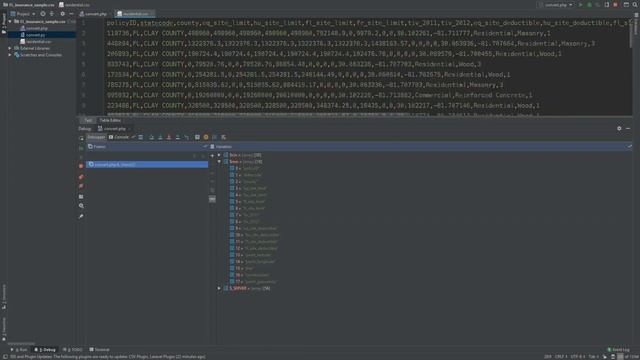
Task: Open the Terminal tool window button
Action: point(100,350)
